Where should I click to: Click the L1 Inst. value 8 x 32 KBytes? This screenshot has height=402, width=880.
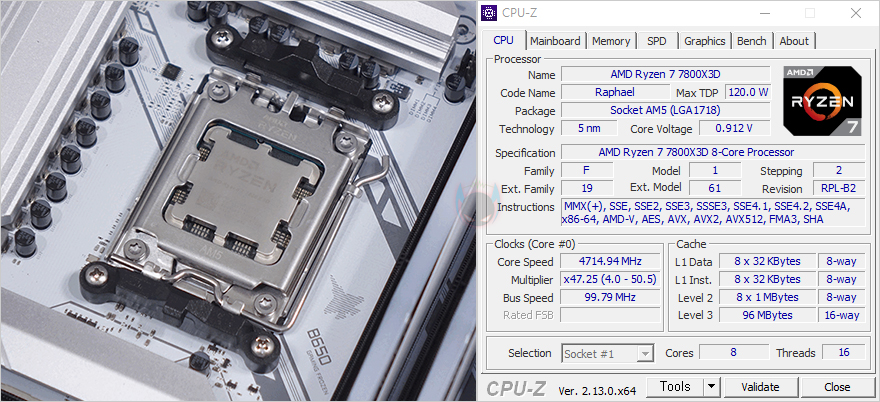[767, 279]
